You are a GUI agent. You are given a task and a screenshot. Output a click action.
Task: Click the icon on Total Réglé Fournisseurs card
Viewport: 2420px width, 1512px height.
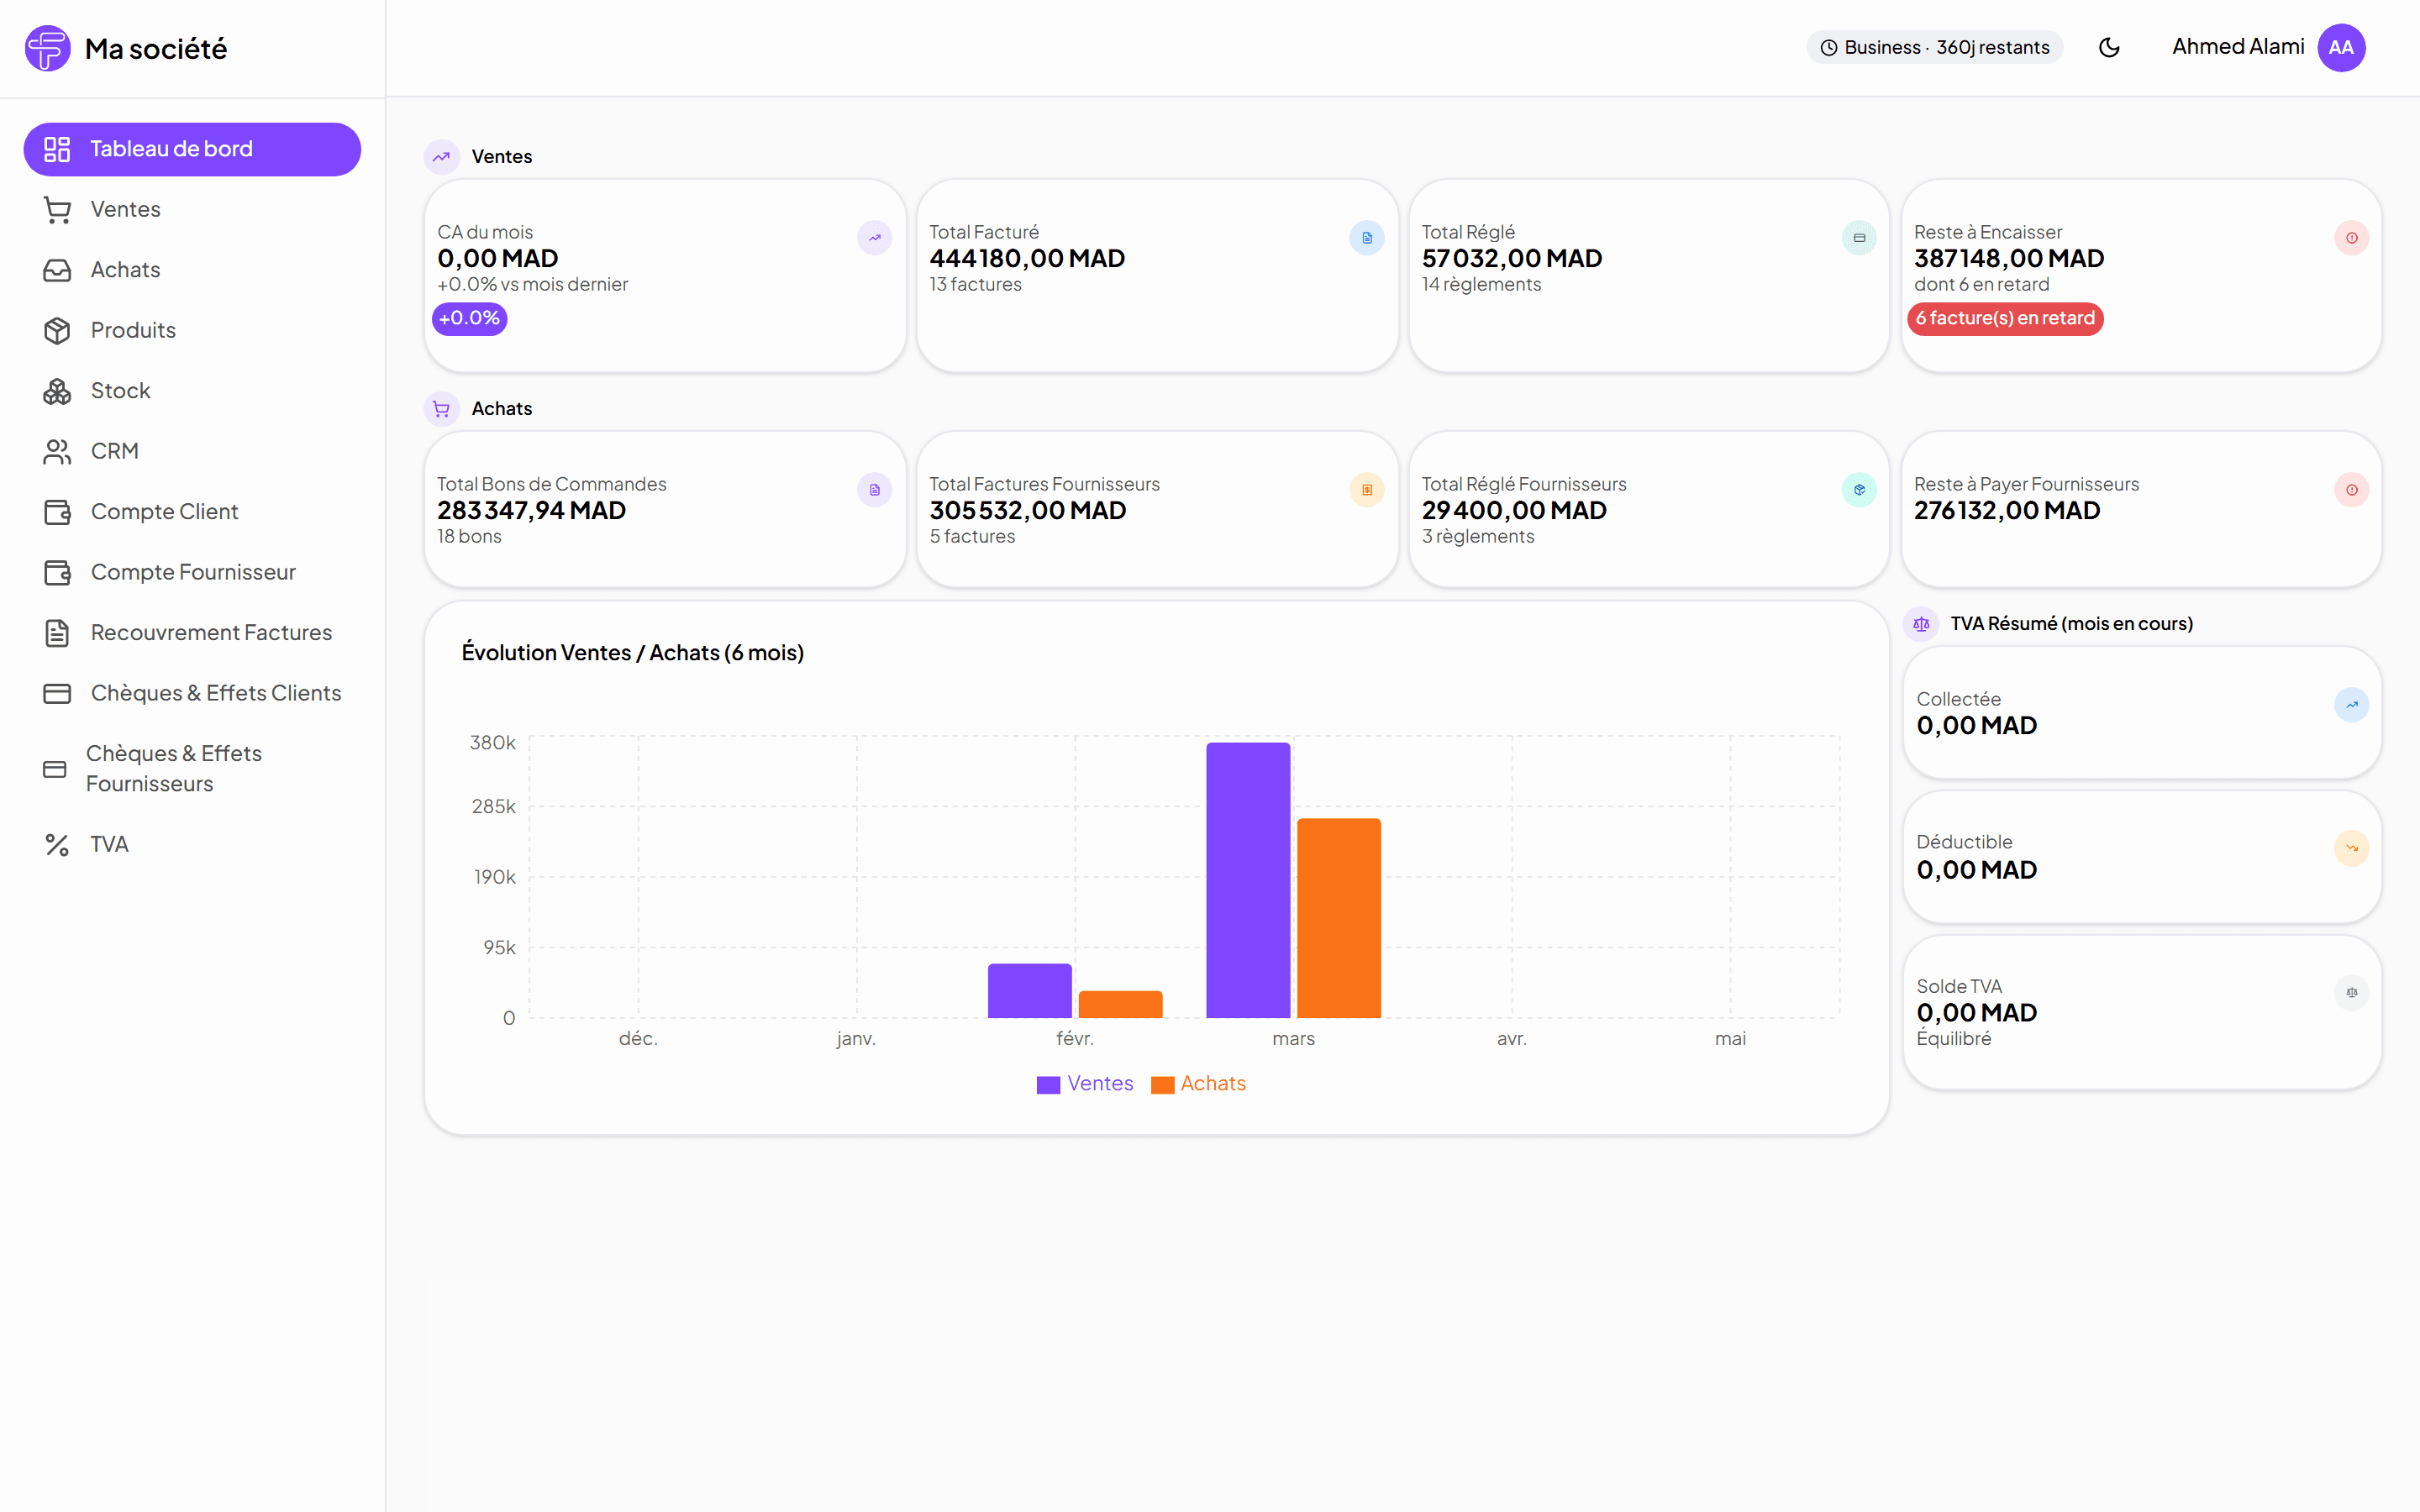coord(1859,490)
